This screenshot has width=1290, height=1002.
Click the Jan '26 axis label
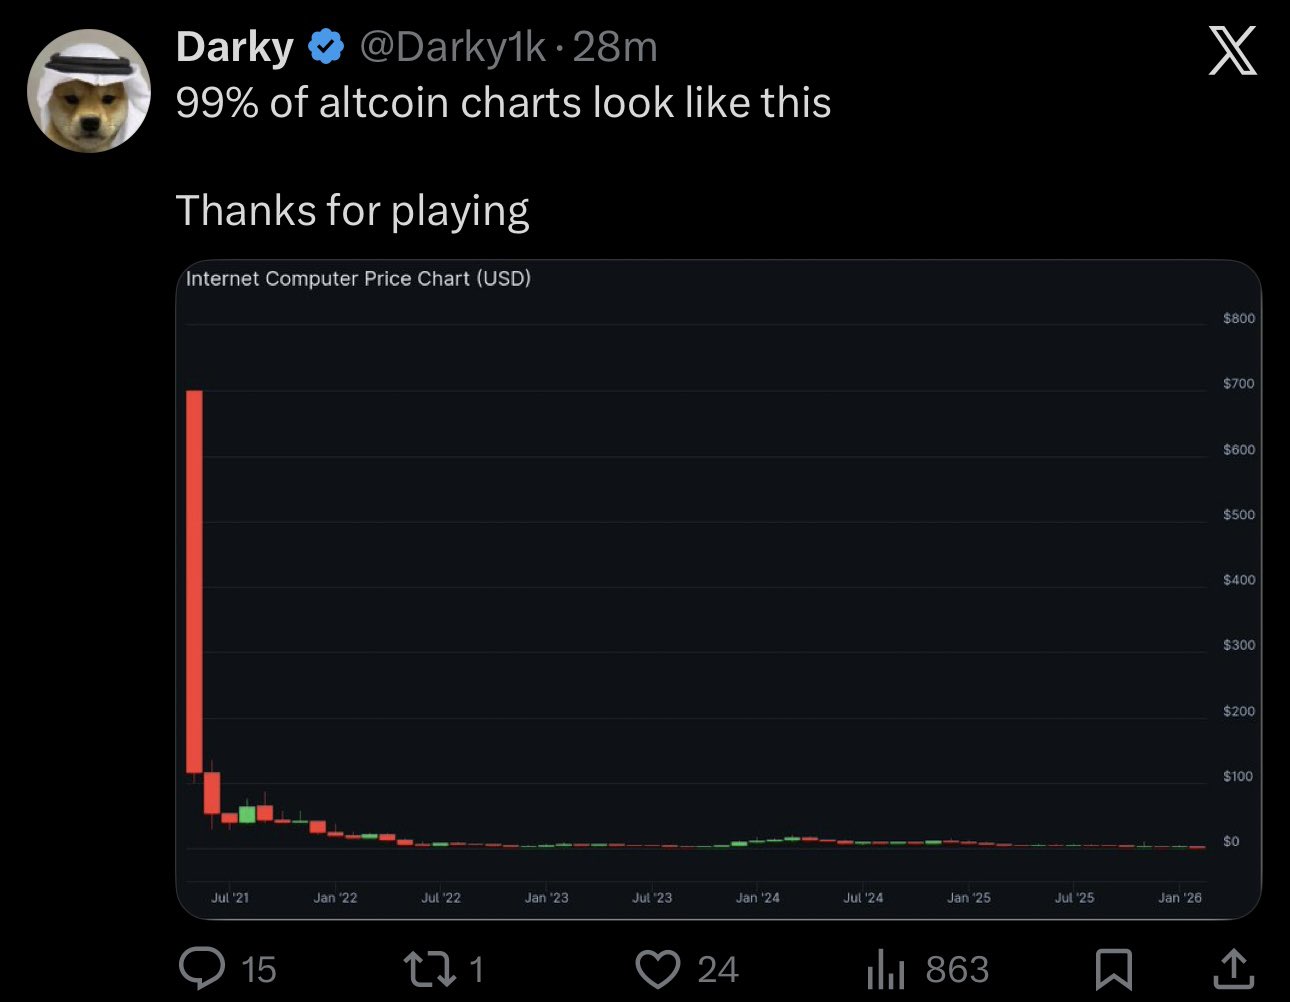click(x=1180, y=898)
